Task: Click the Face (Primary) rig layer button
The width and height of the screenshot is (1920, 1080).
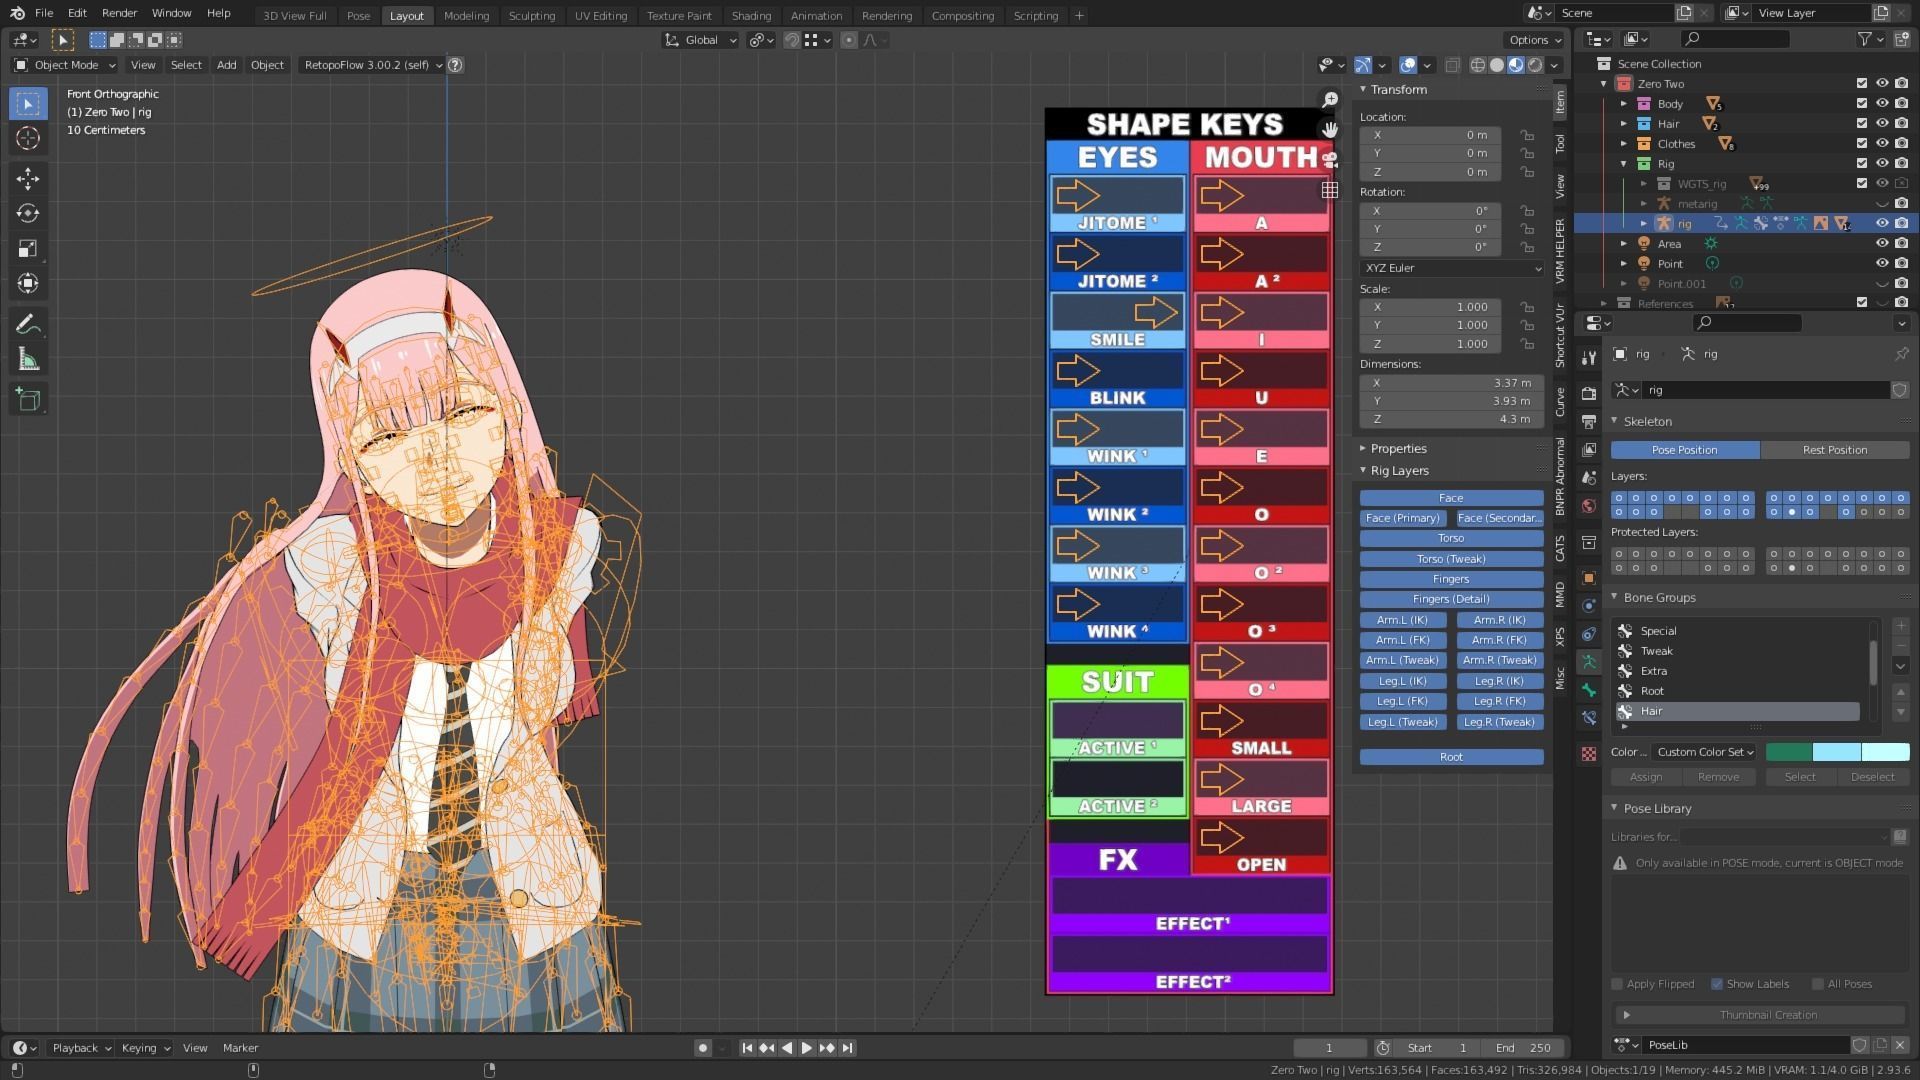Action: pos(1402,518)
